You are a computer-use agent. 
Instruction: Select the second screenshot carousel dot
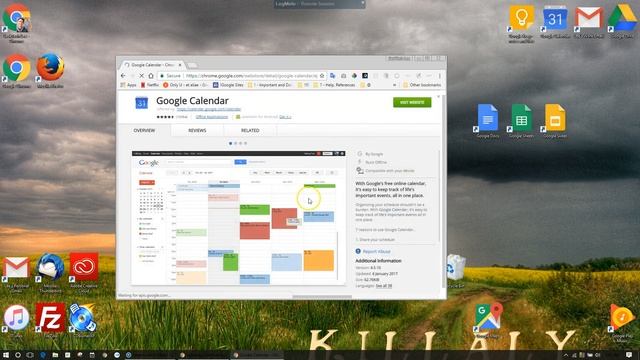click(x=236, y=143)
